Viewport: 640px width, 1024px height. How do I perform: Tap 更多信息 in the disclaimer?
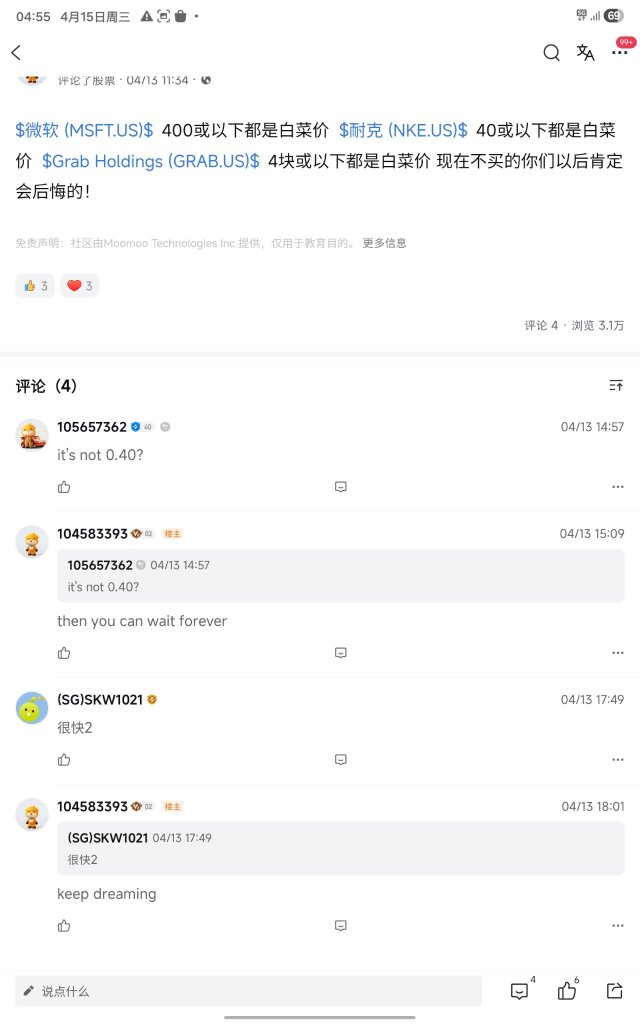coord(385,243)
